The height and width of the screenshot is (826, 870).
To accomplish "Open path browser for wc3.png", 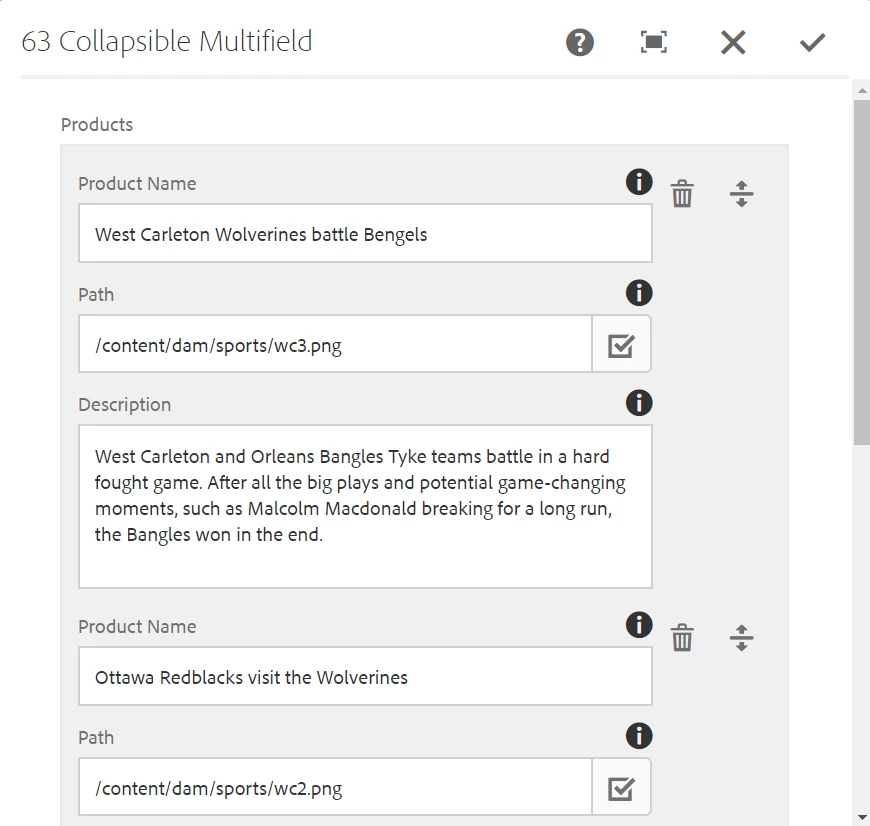I will pos(621,345).
